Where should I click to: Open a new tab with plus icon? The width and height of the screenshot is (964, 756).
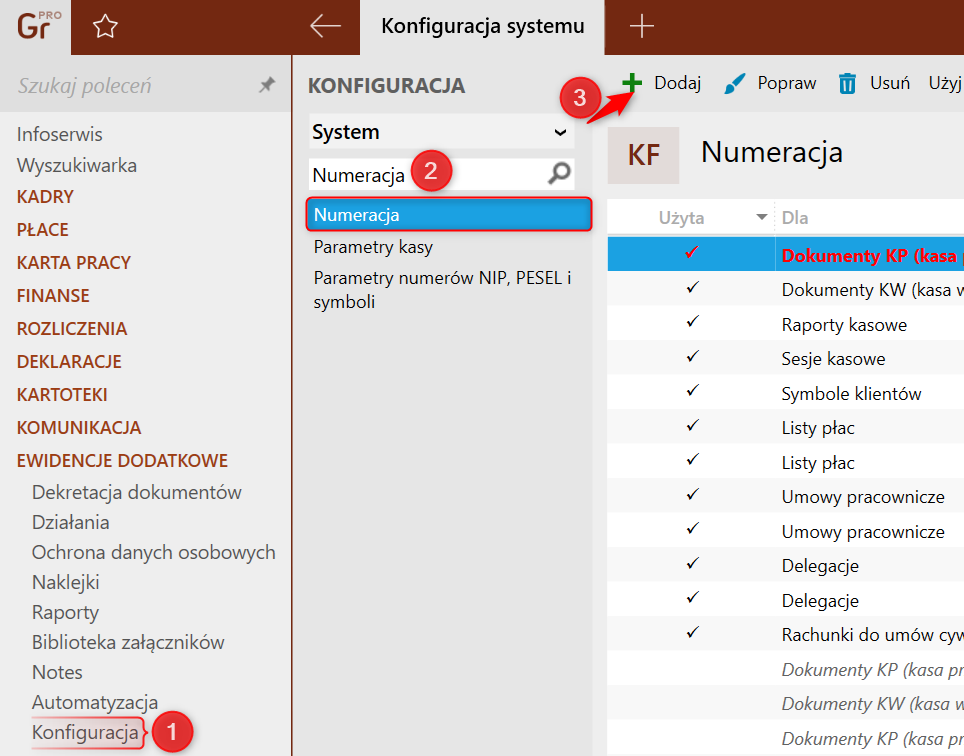[641, 27]
